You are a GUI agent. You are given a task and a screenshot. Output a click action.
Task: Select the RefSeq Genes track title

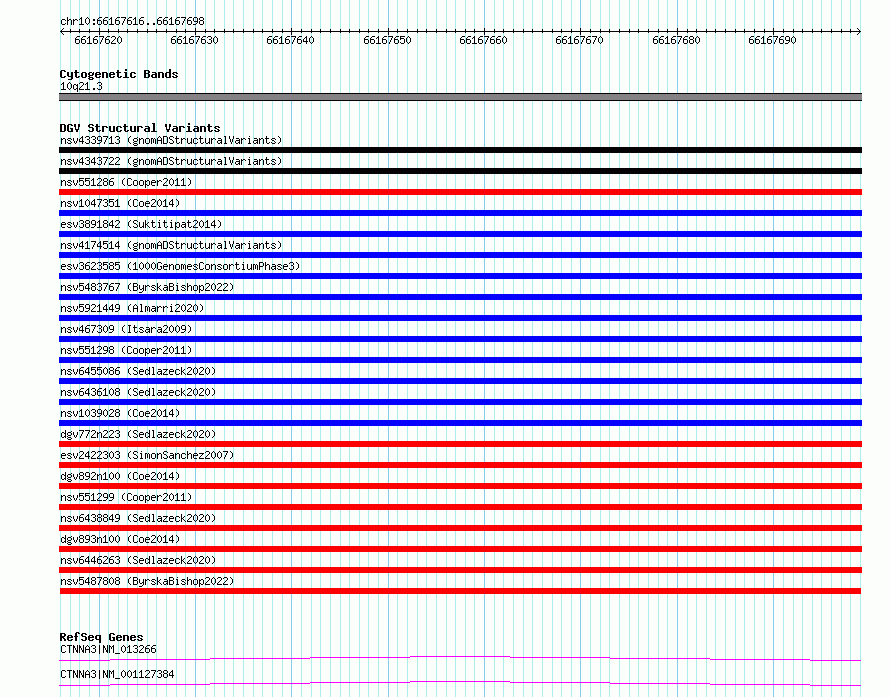click(x=102, y=637)
